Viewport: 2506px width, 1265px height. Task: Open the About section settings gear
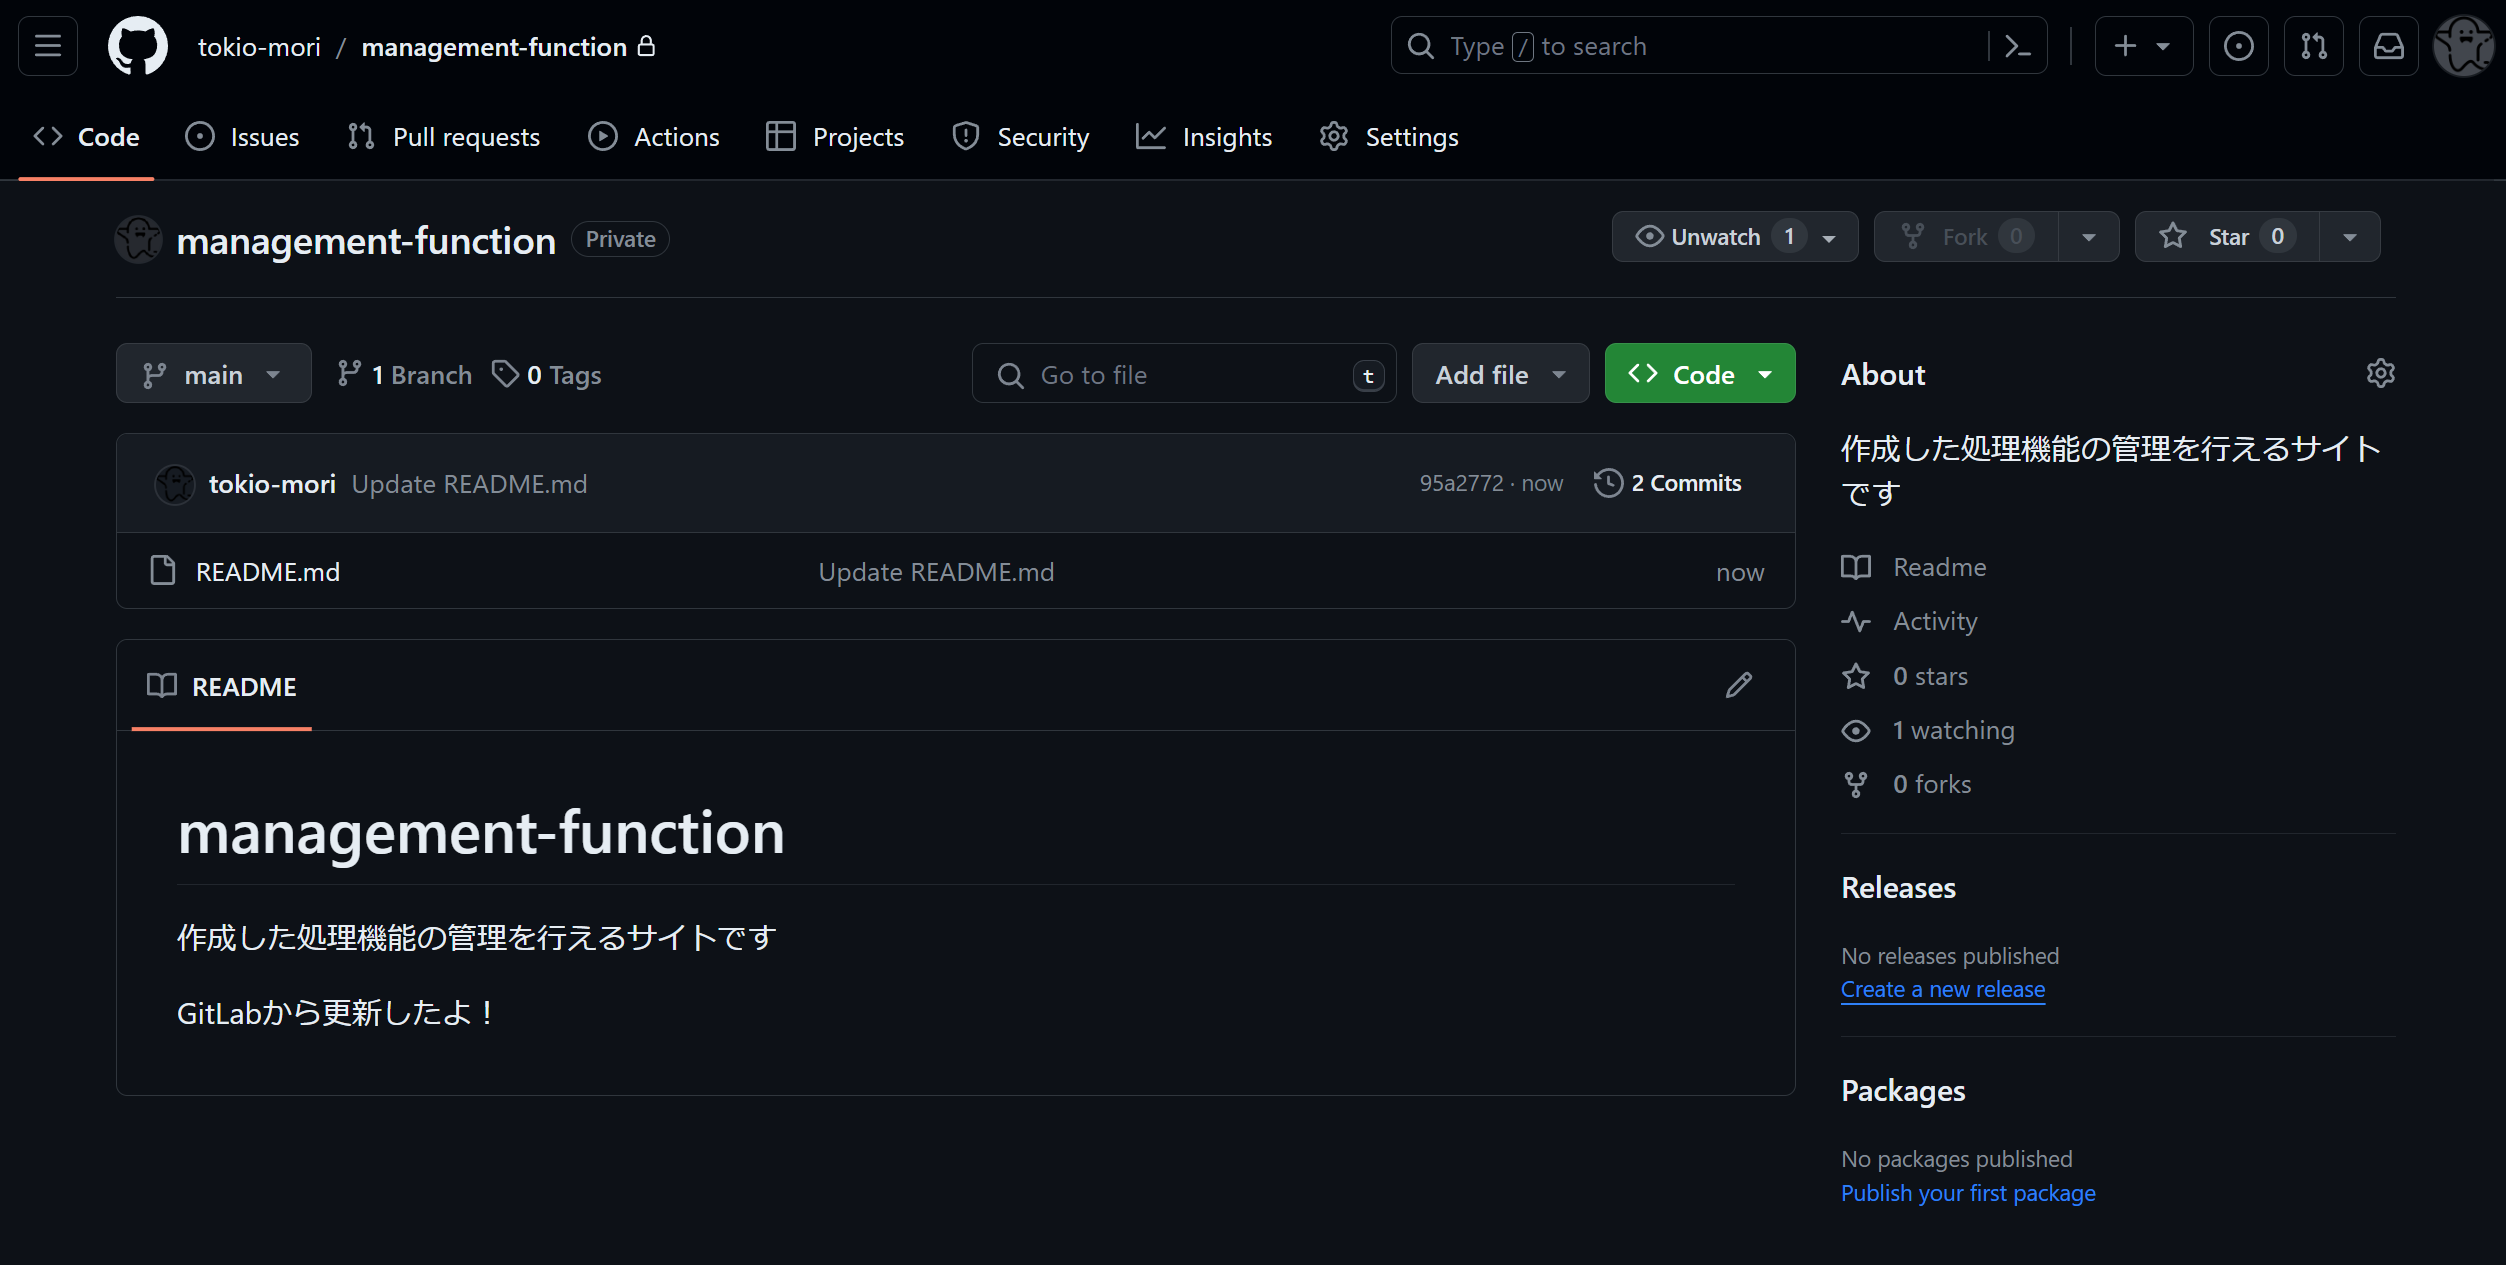click(2380, 373)
